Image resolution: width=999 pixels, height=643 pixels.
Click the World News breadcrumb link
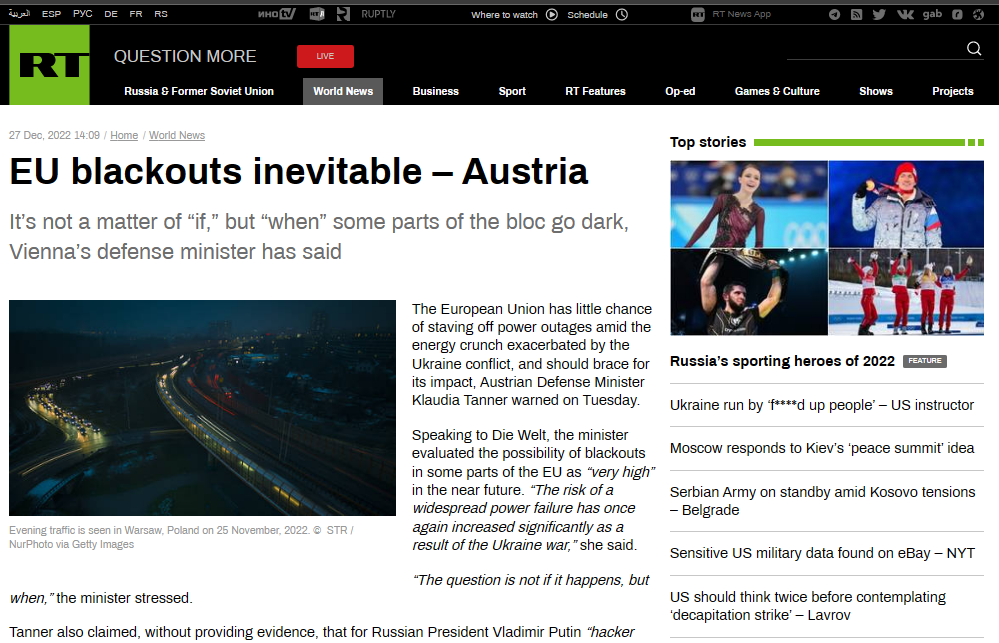(x=177, y=135)
